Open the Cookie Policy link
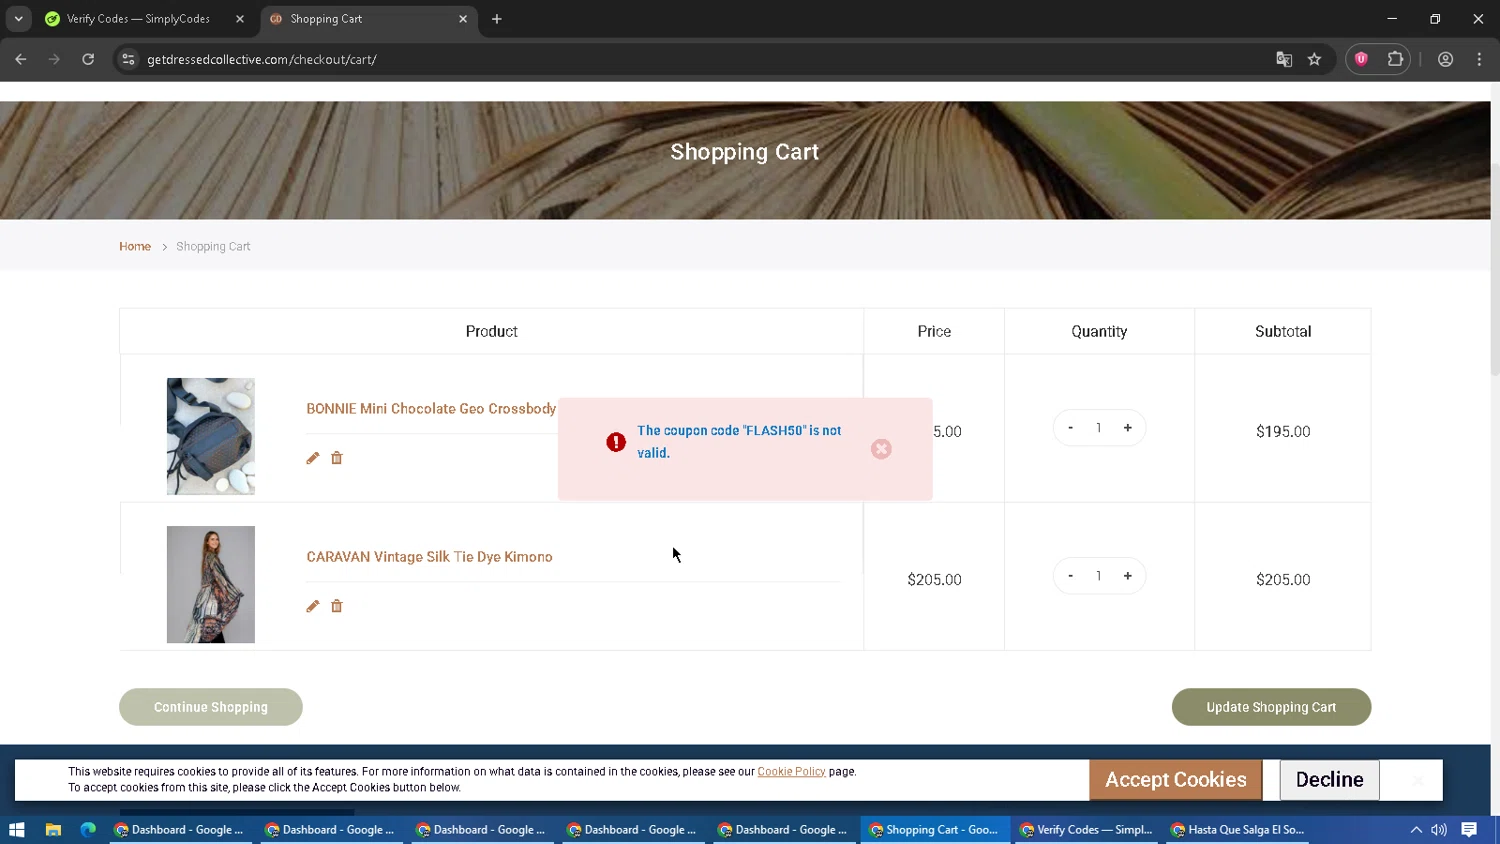Screen dimensions: 1500x844 [x=791, y=772]
